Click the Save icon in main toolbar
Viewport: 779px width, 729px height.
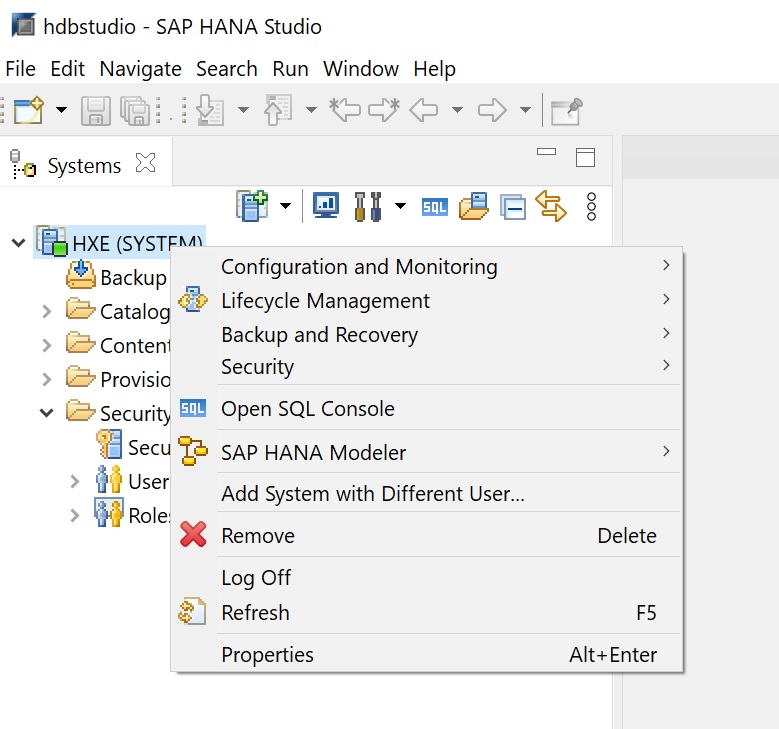tap(95, 110)
